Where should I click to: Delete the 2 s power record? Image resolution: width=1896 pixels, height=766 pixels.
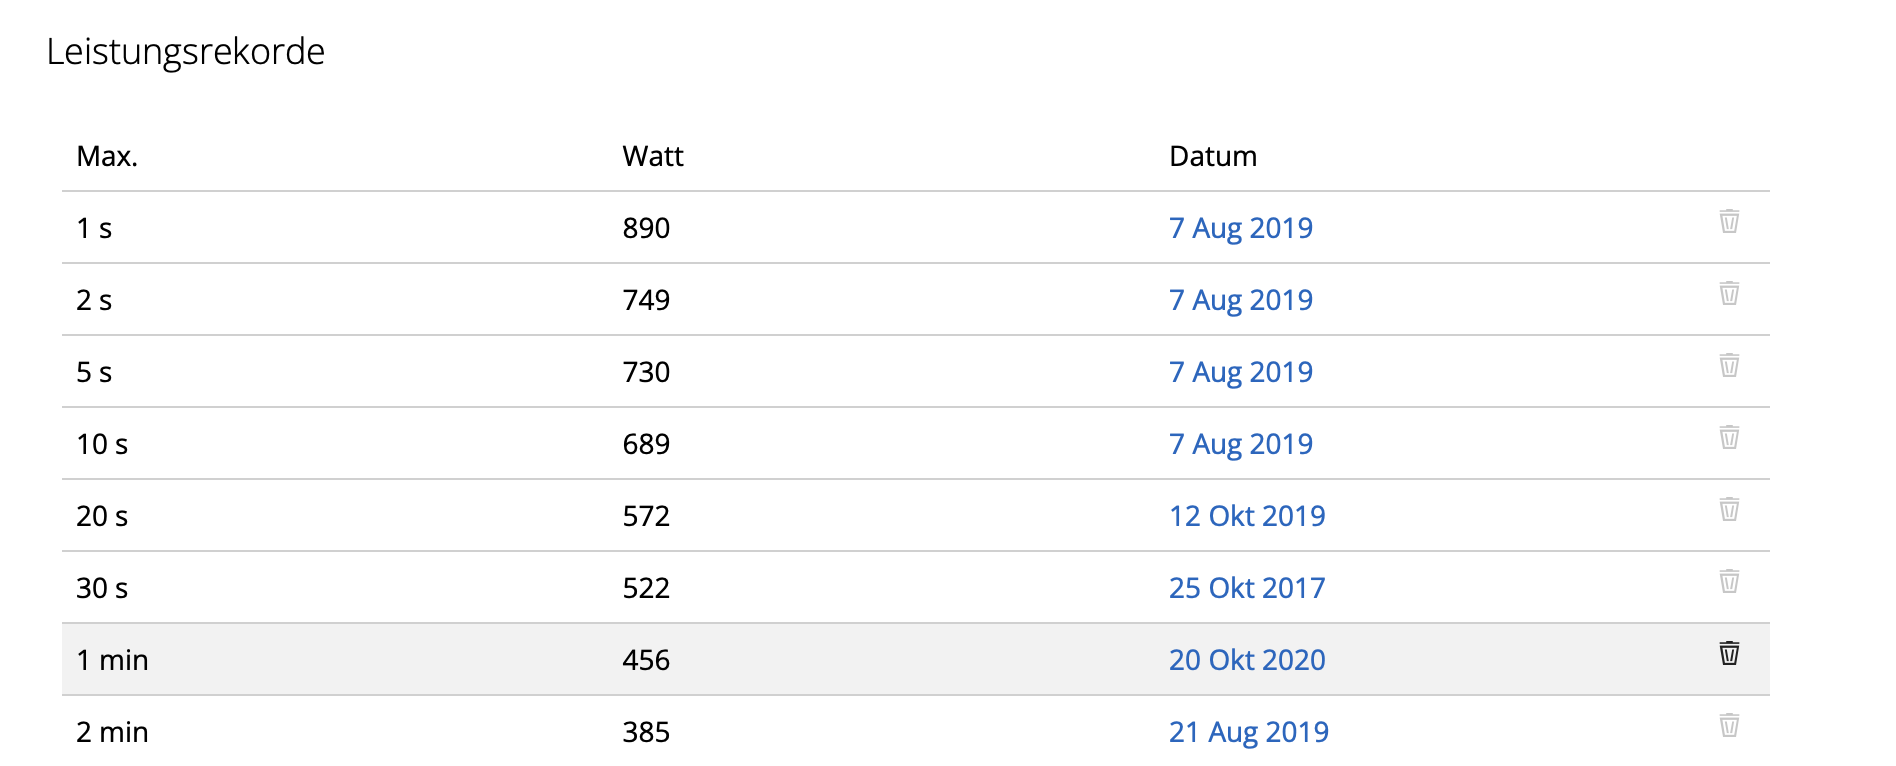tap(1729, 293)
